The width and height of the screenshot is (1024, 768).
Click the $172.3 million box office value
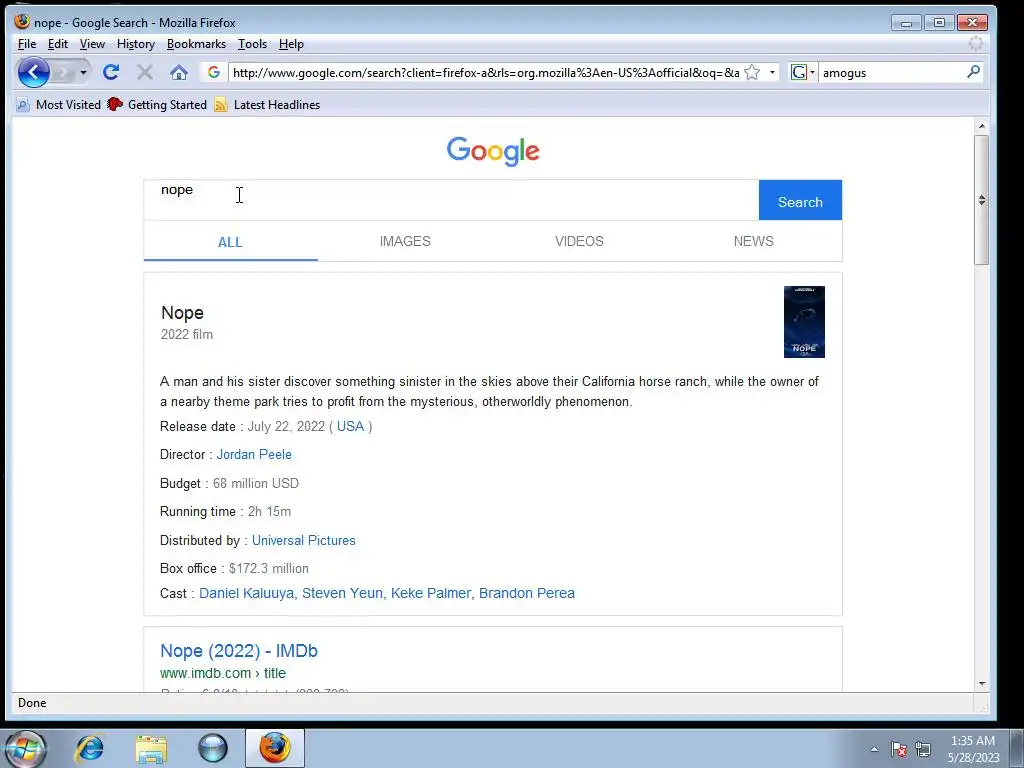click(x=268, y=568)
